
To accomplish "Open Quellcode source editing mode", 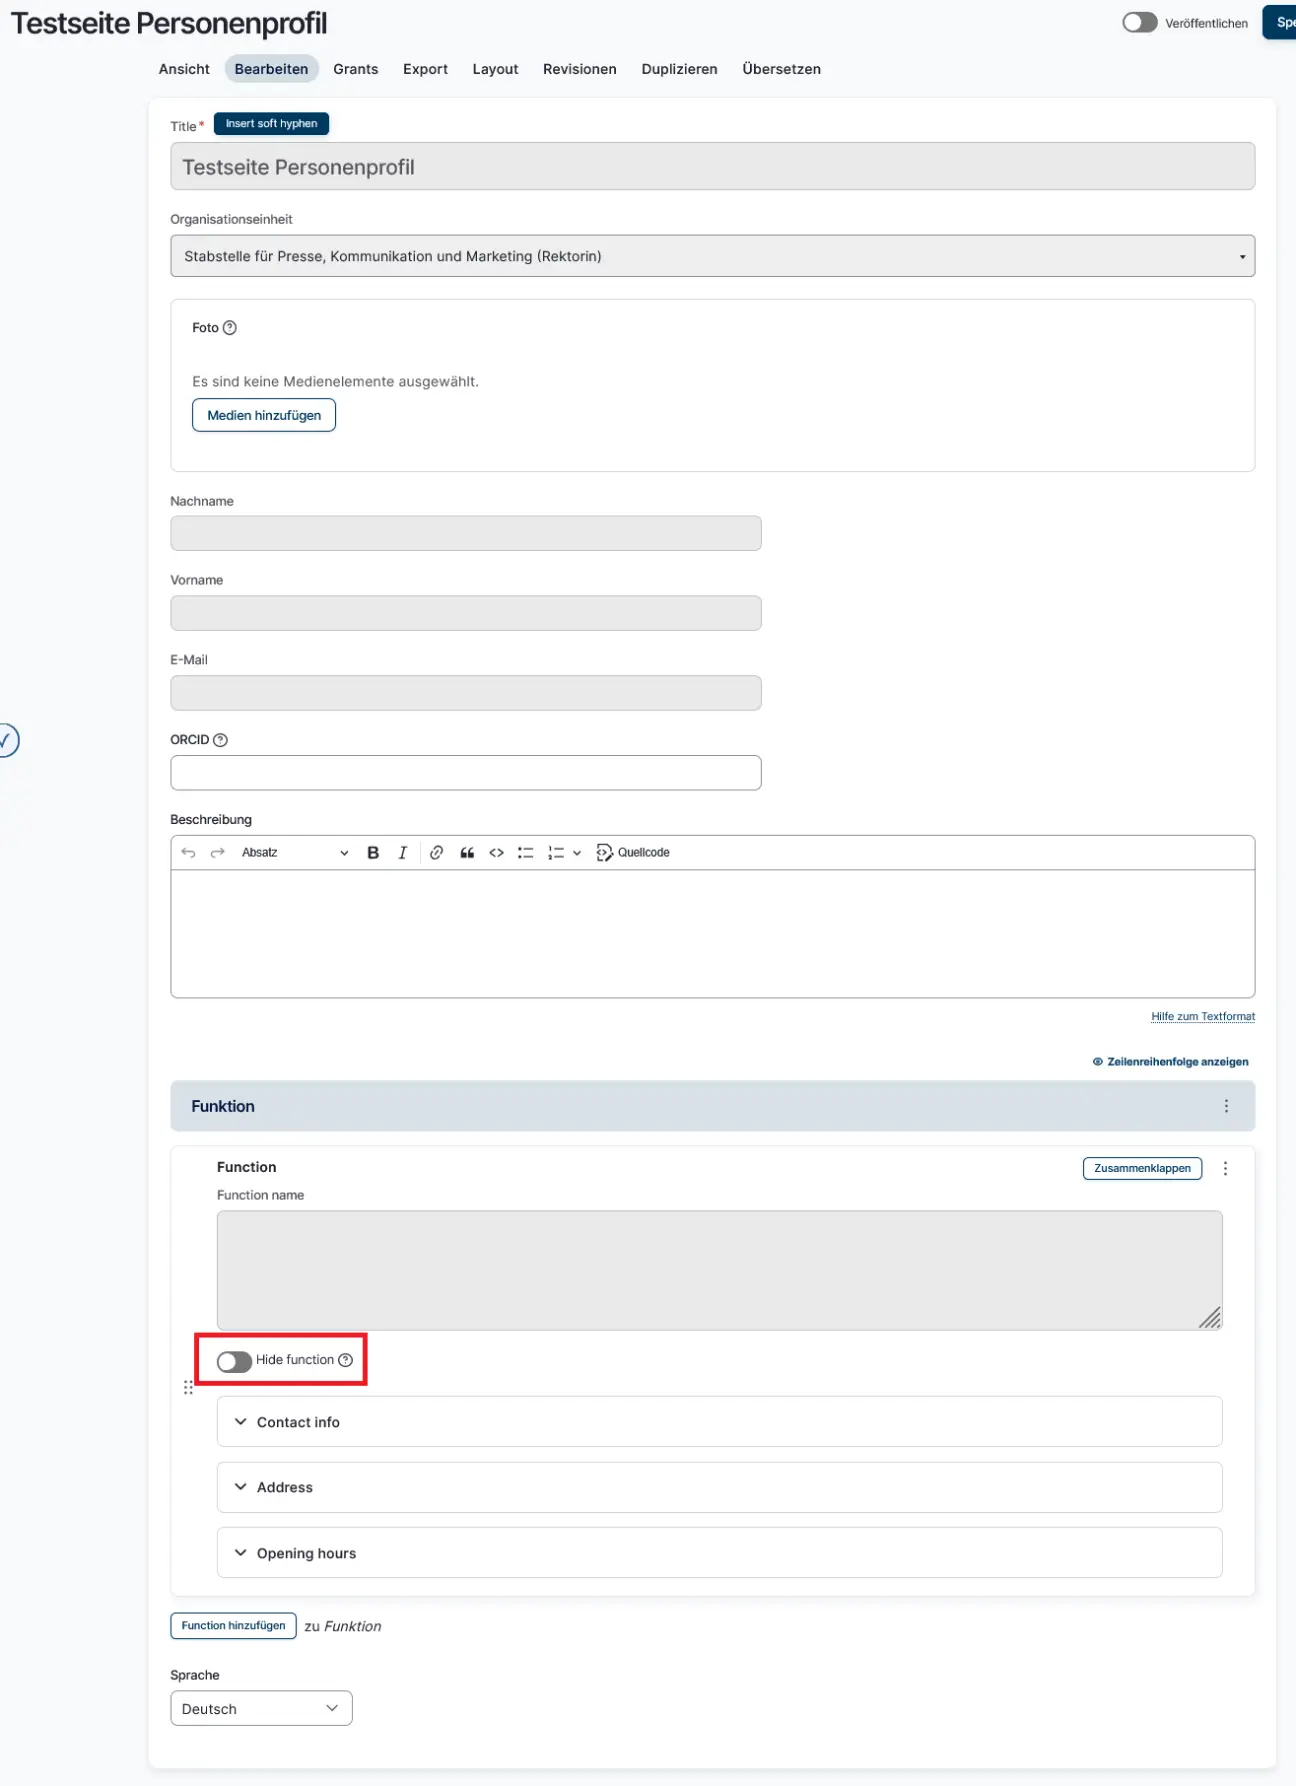I will (x=633, y=853).
